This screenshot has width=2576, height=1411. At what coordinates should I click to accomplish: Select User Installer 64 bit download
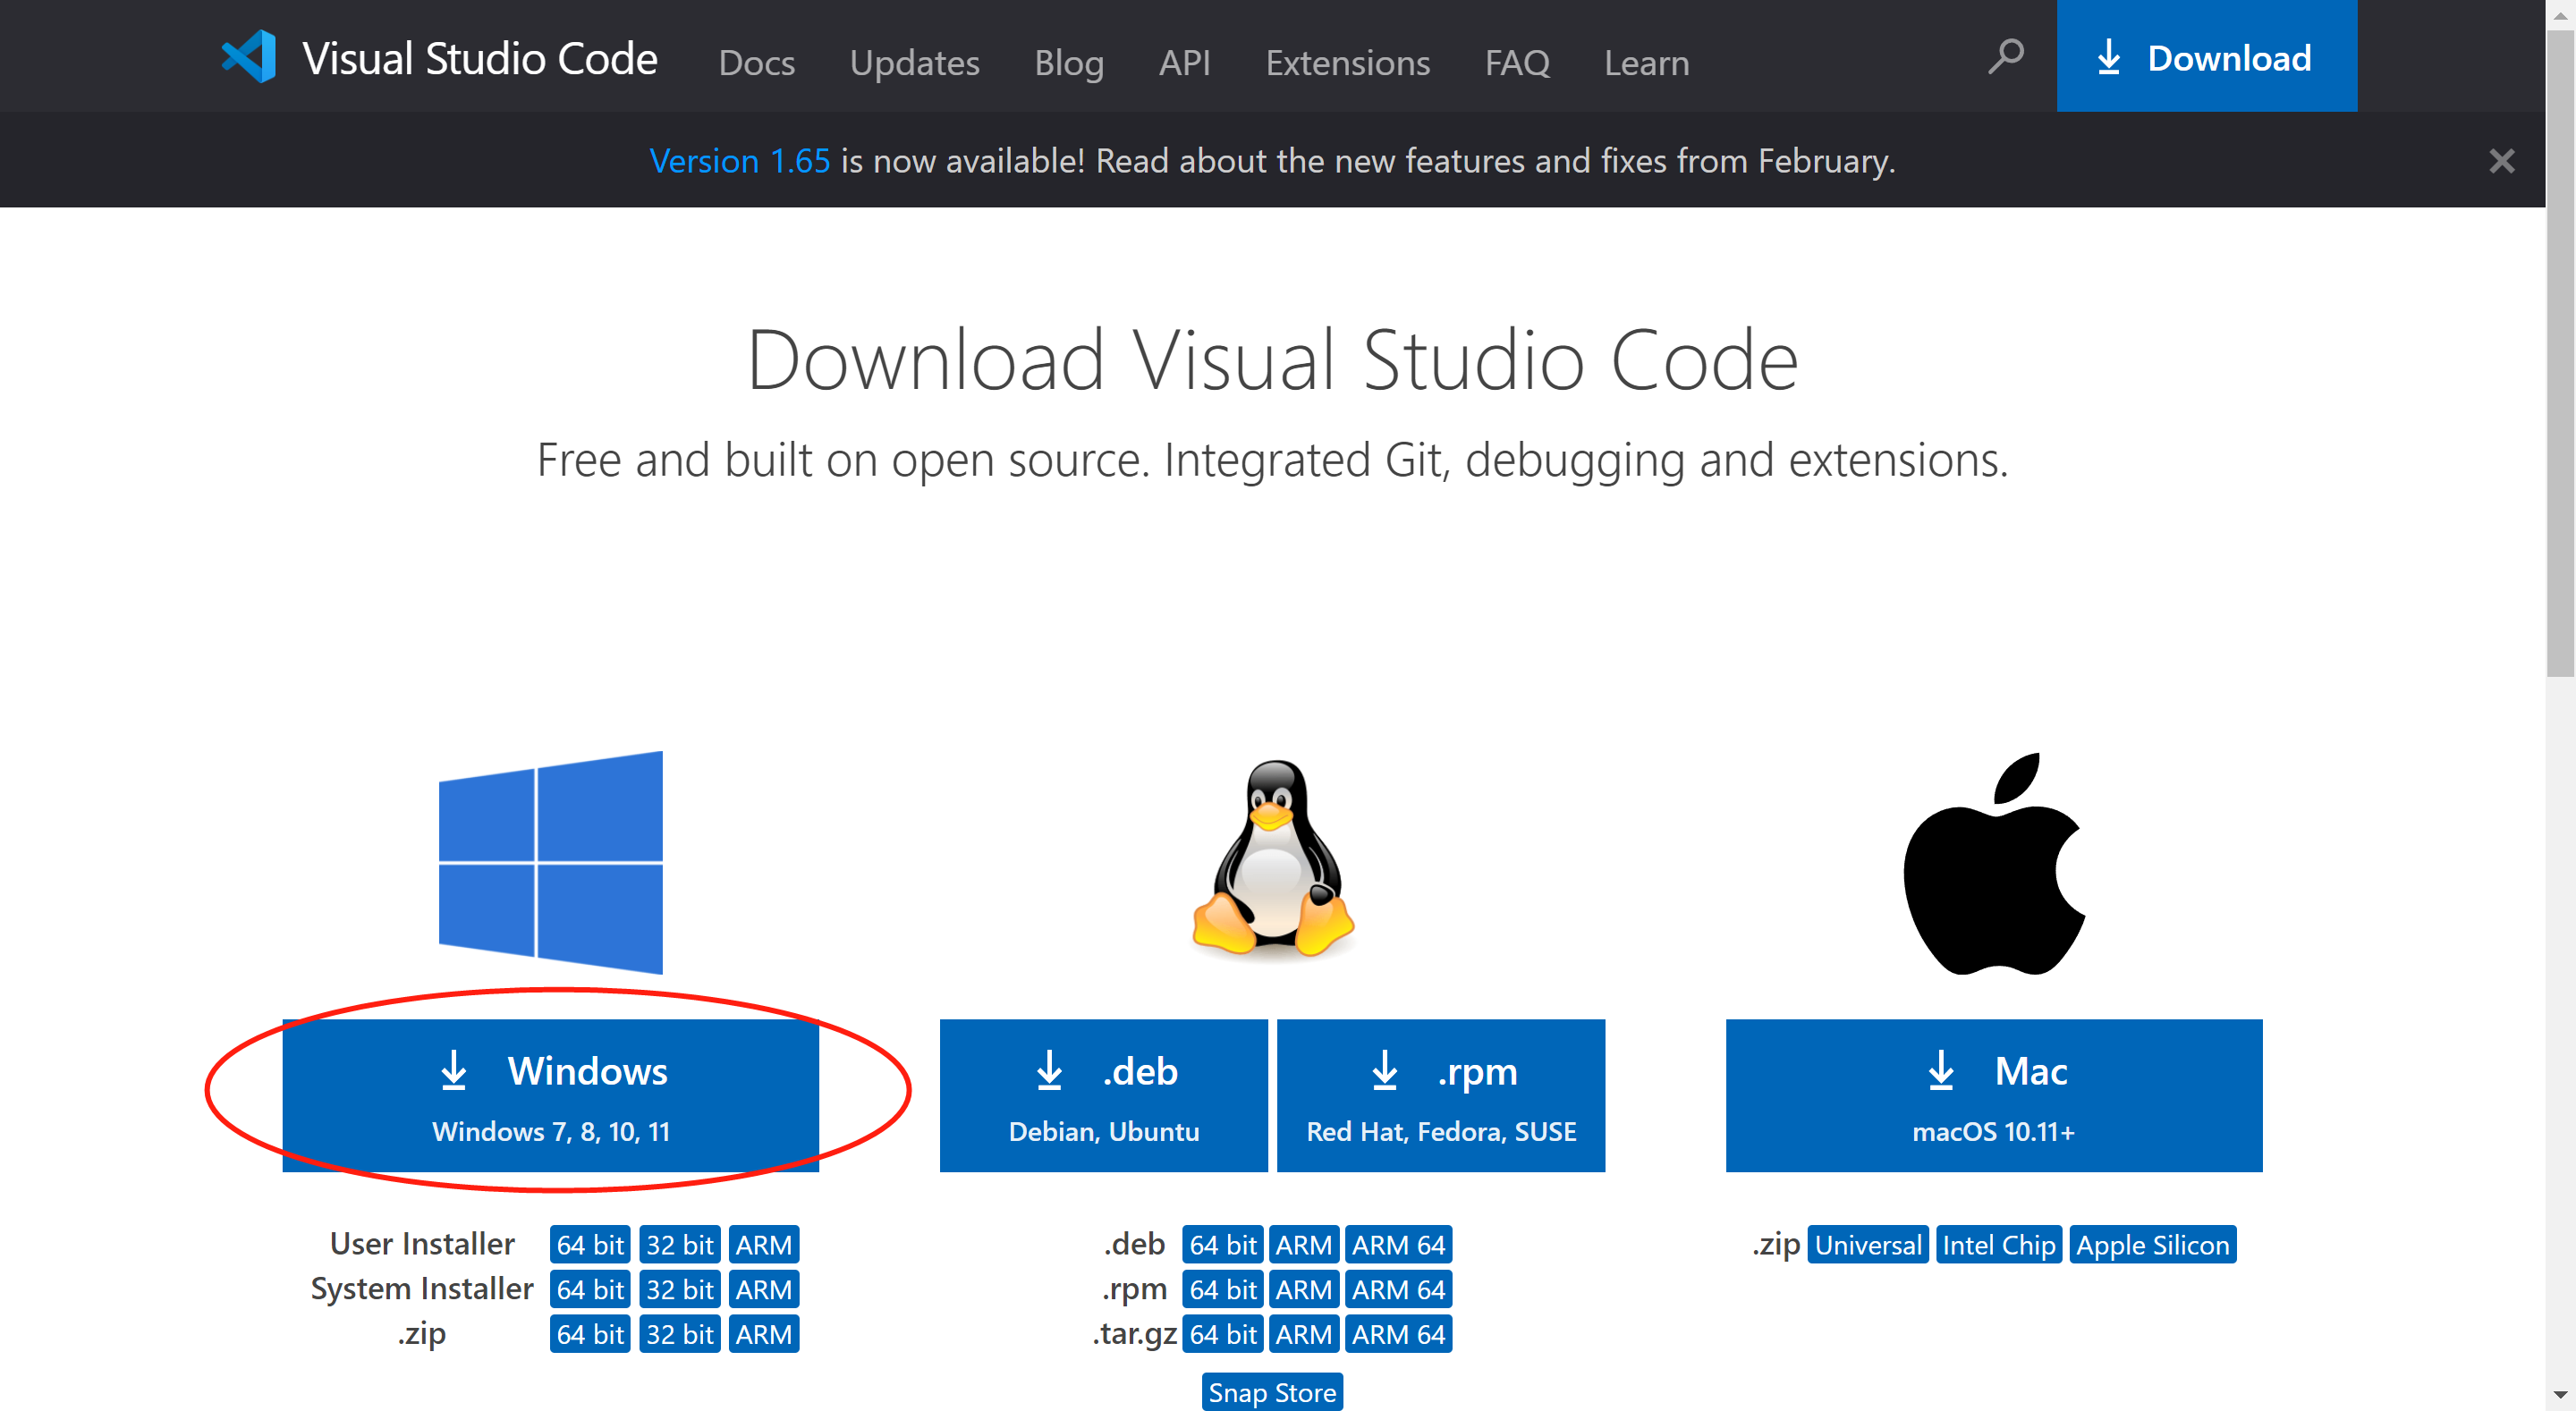point(590,1245)
